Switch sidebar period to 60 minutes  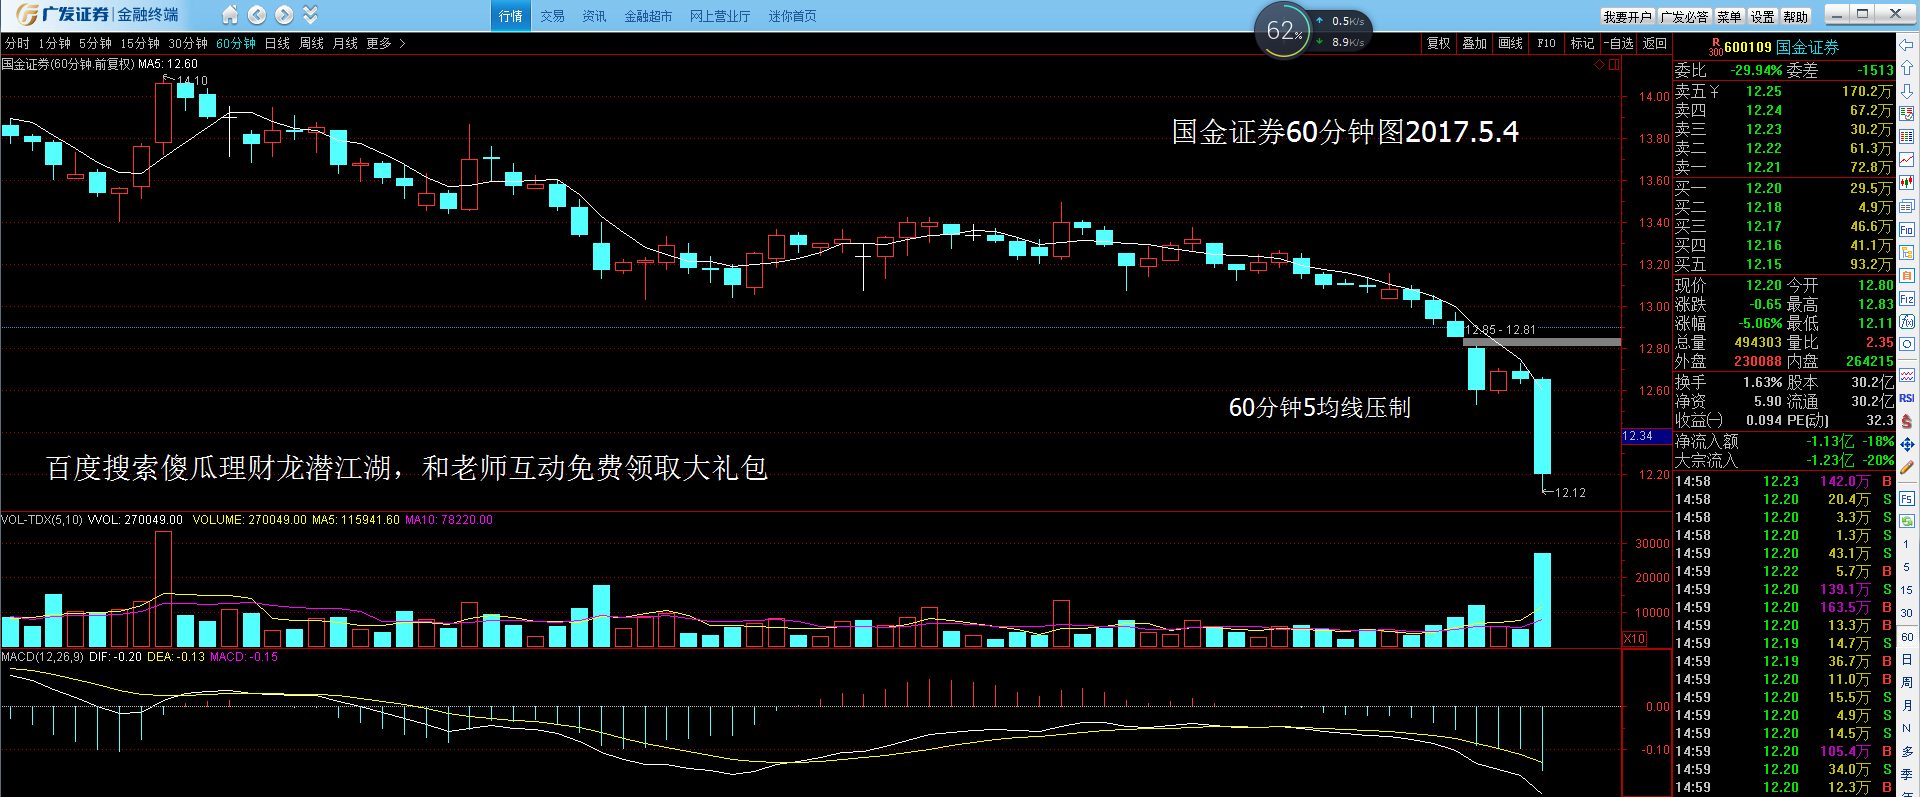tap(1907, 637)
